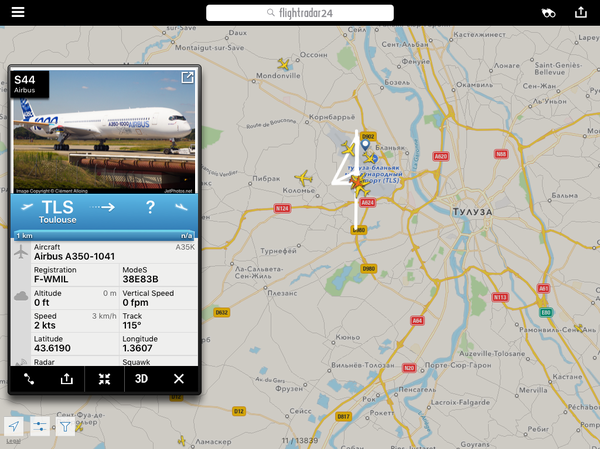Select the TLS Toulouse departure airport

point(57,211)
